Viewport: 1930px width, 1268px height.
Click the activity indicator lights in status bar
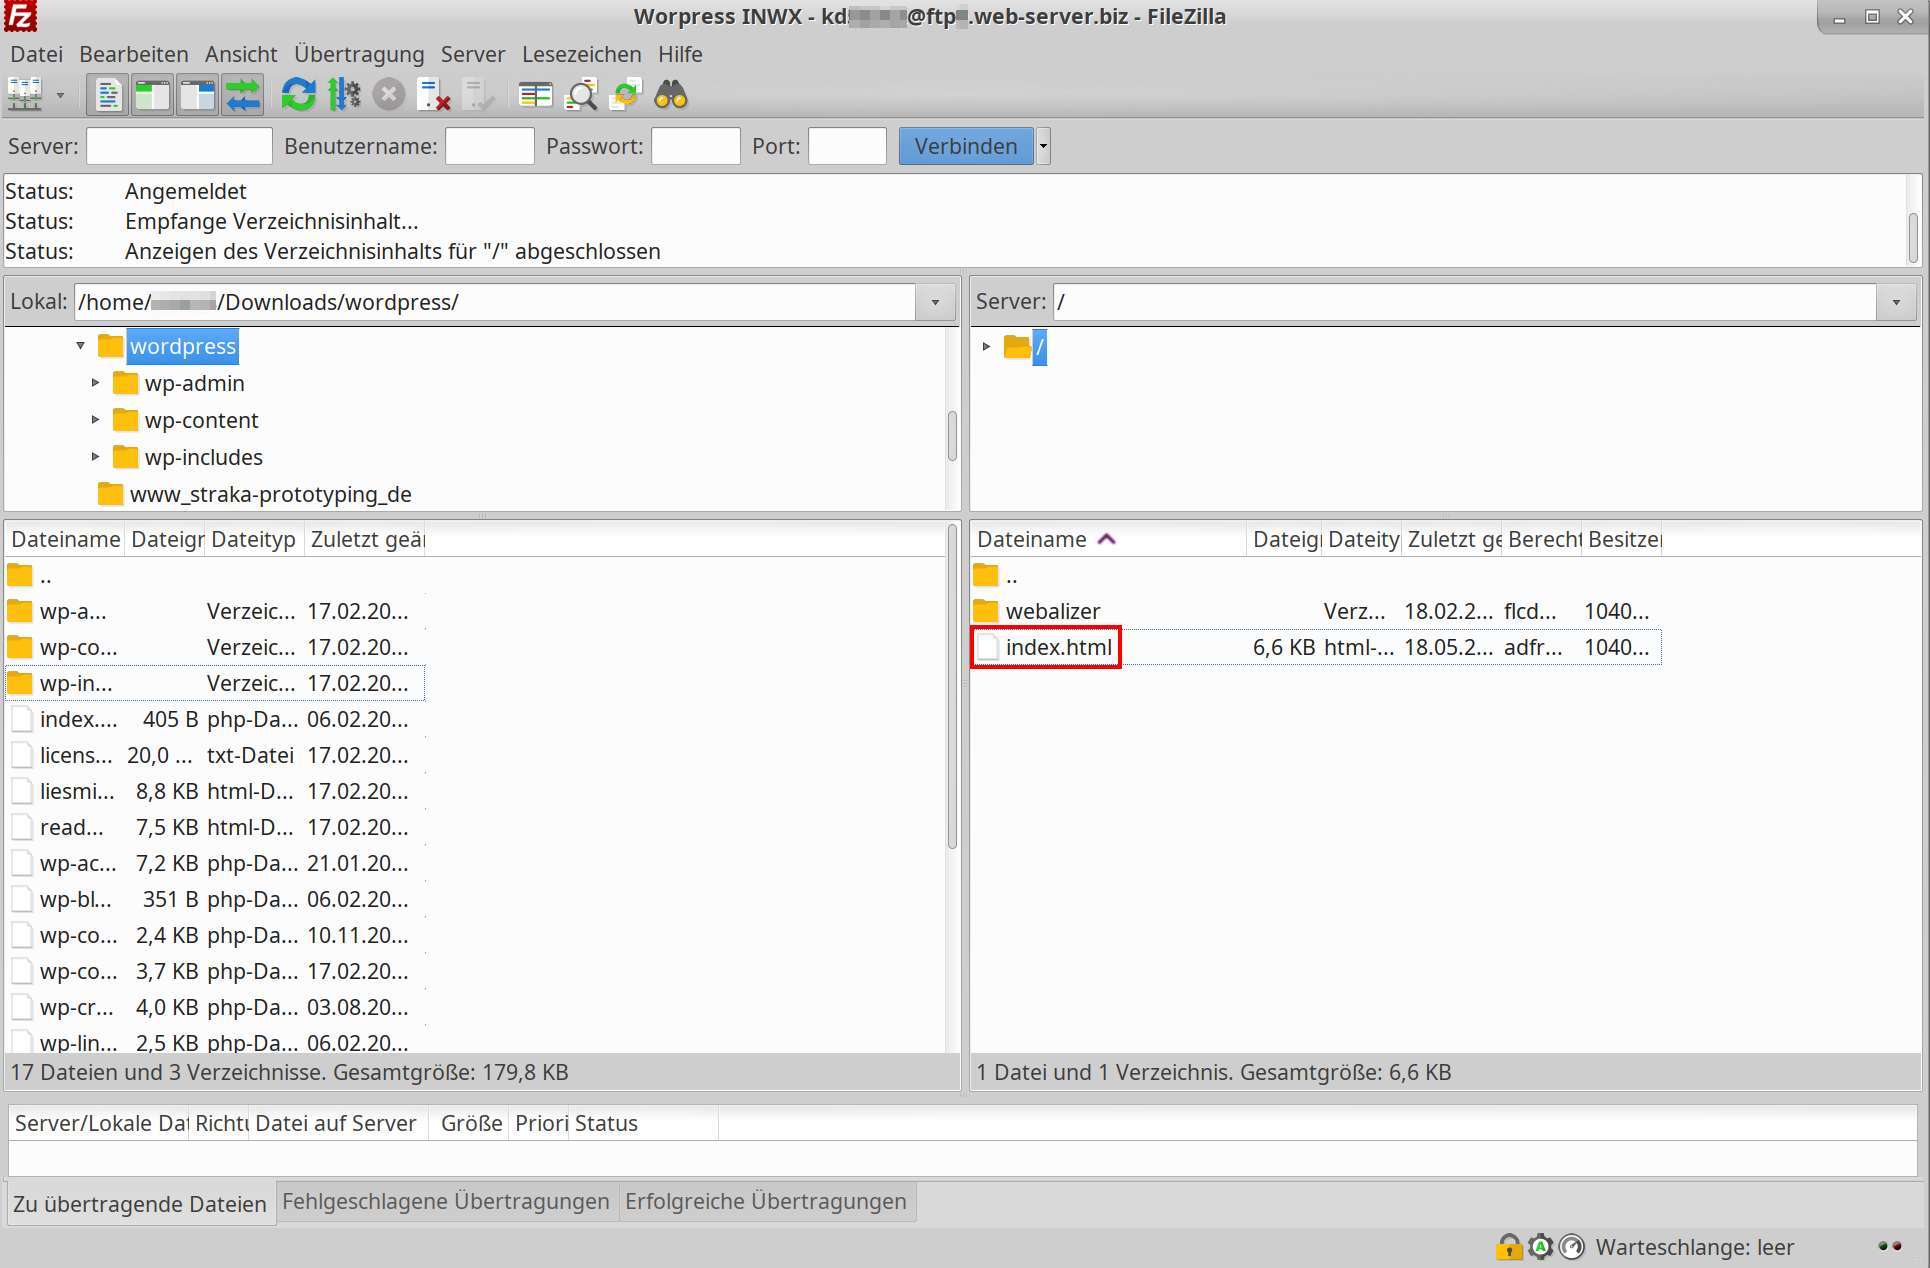(1890, 1246)
